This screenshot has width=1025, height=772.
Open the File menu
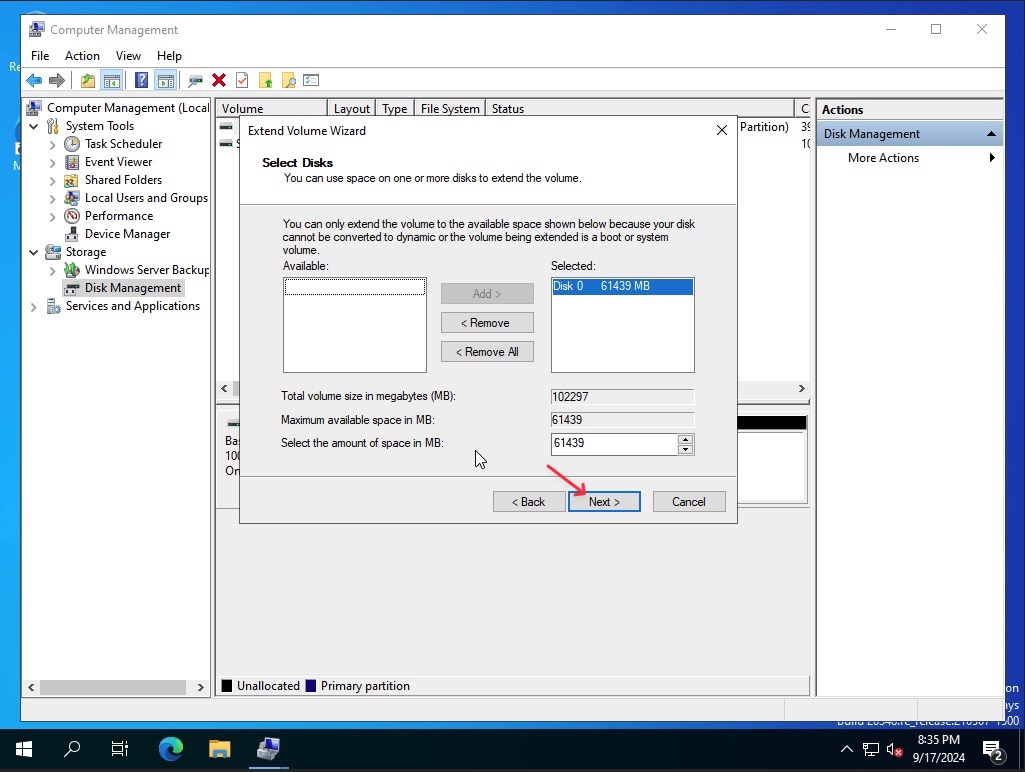[x=40, y=56]
